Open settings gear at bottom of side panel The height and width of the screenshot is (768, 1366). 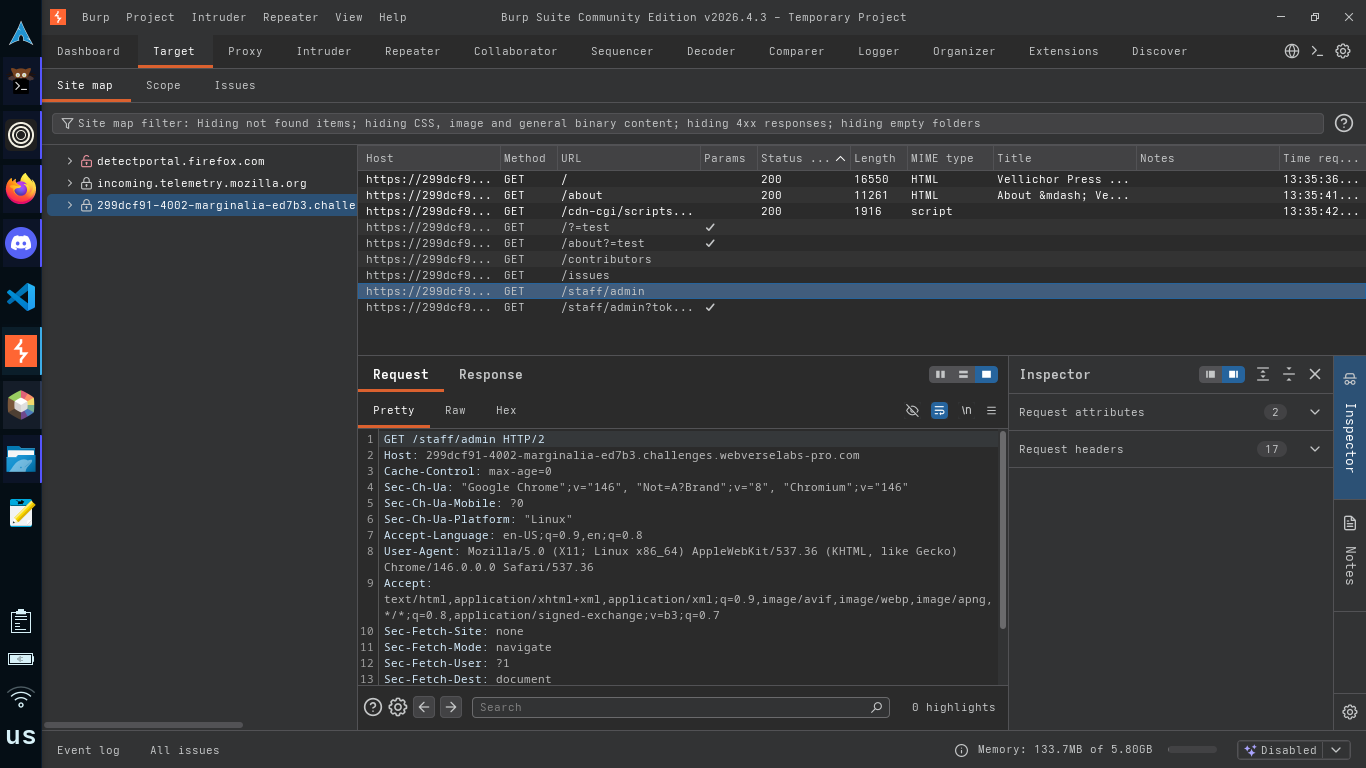tap(1350, 712)
